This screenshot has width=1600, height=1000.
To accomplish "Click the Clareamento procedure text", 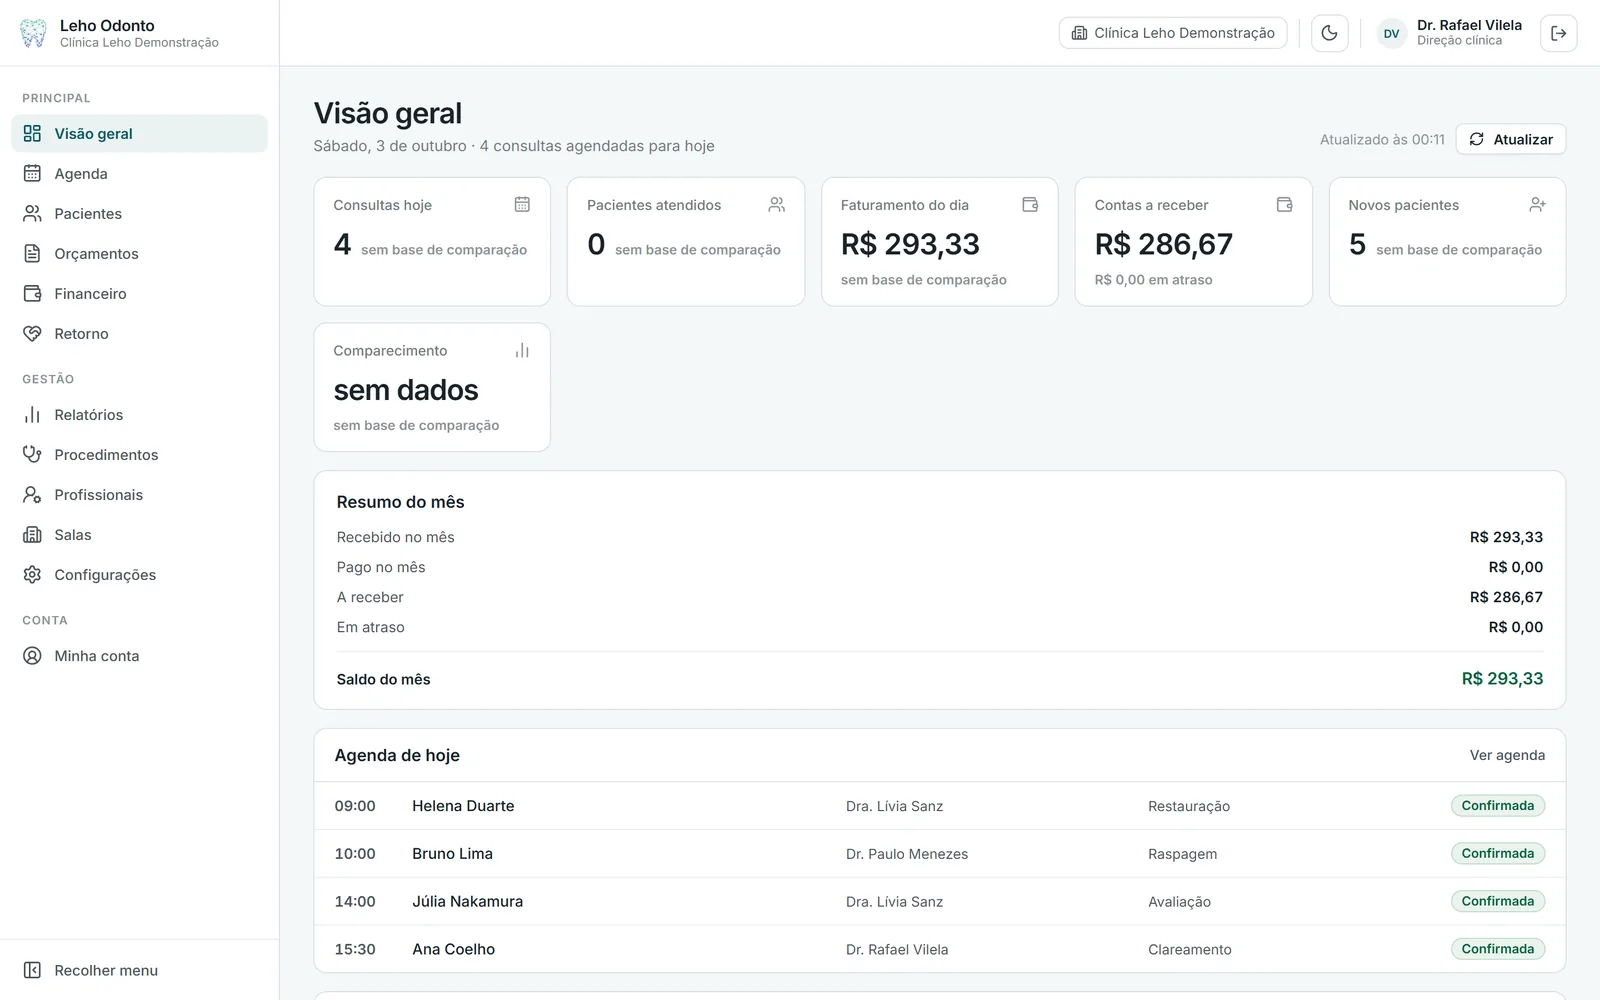I will pos(1189,949).
